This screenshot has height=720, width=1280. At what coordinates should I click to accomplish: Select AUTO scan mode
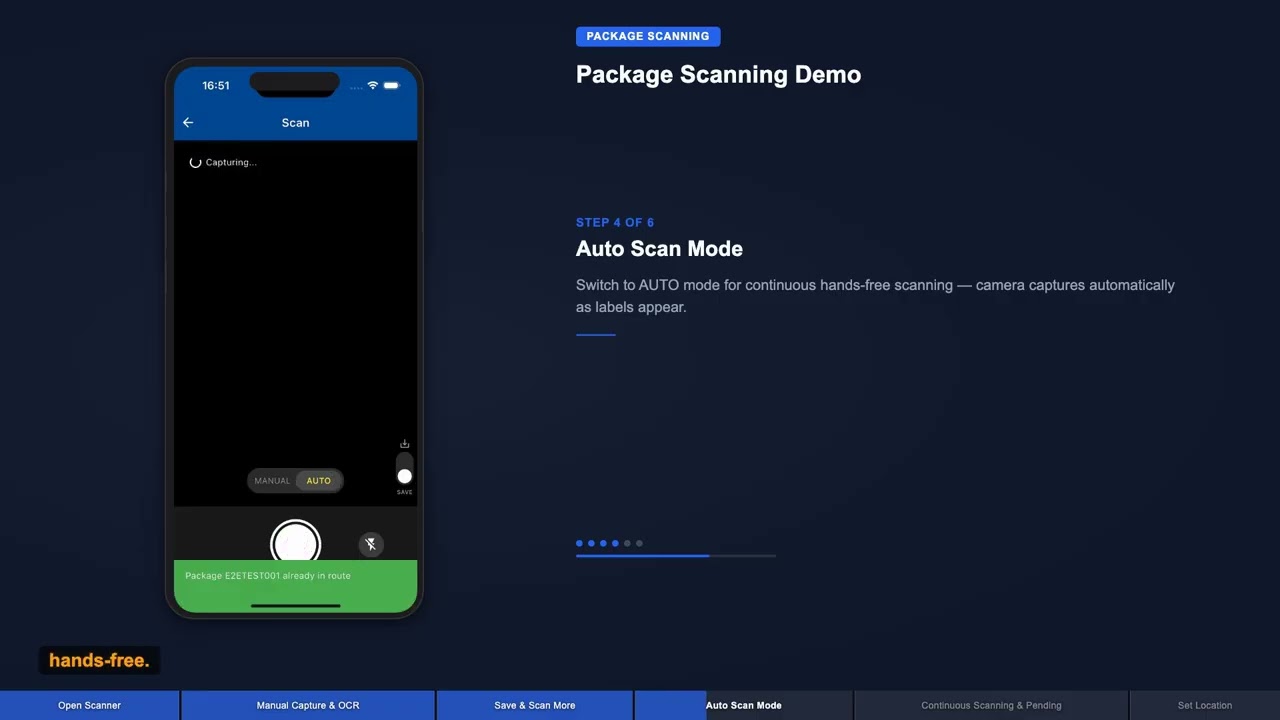[x=318, y=481]
